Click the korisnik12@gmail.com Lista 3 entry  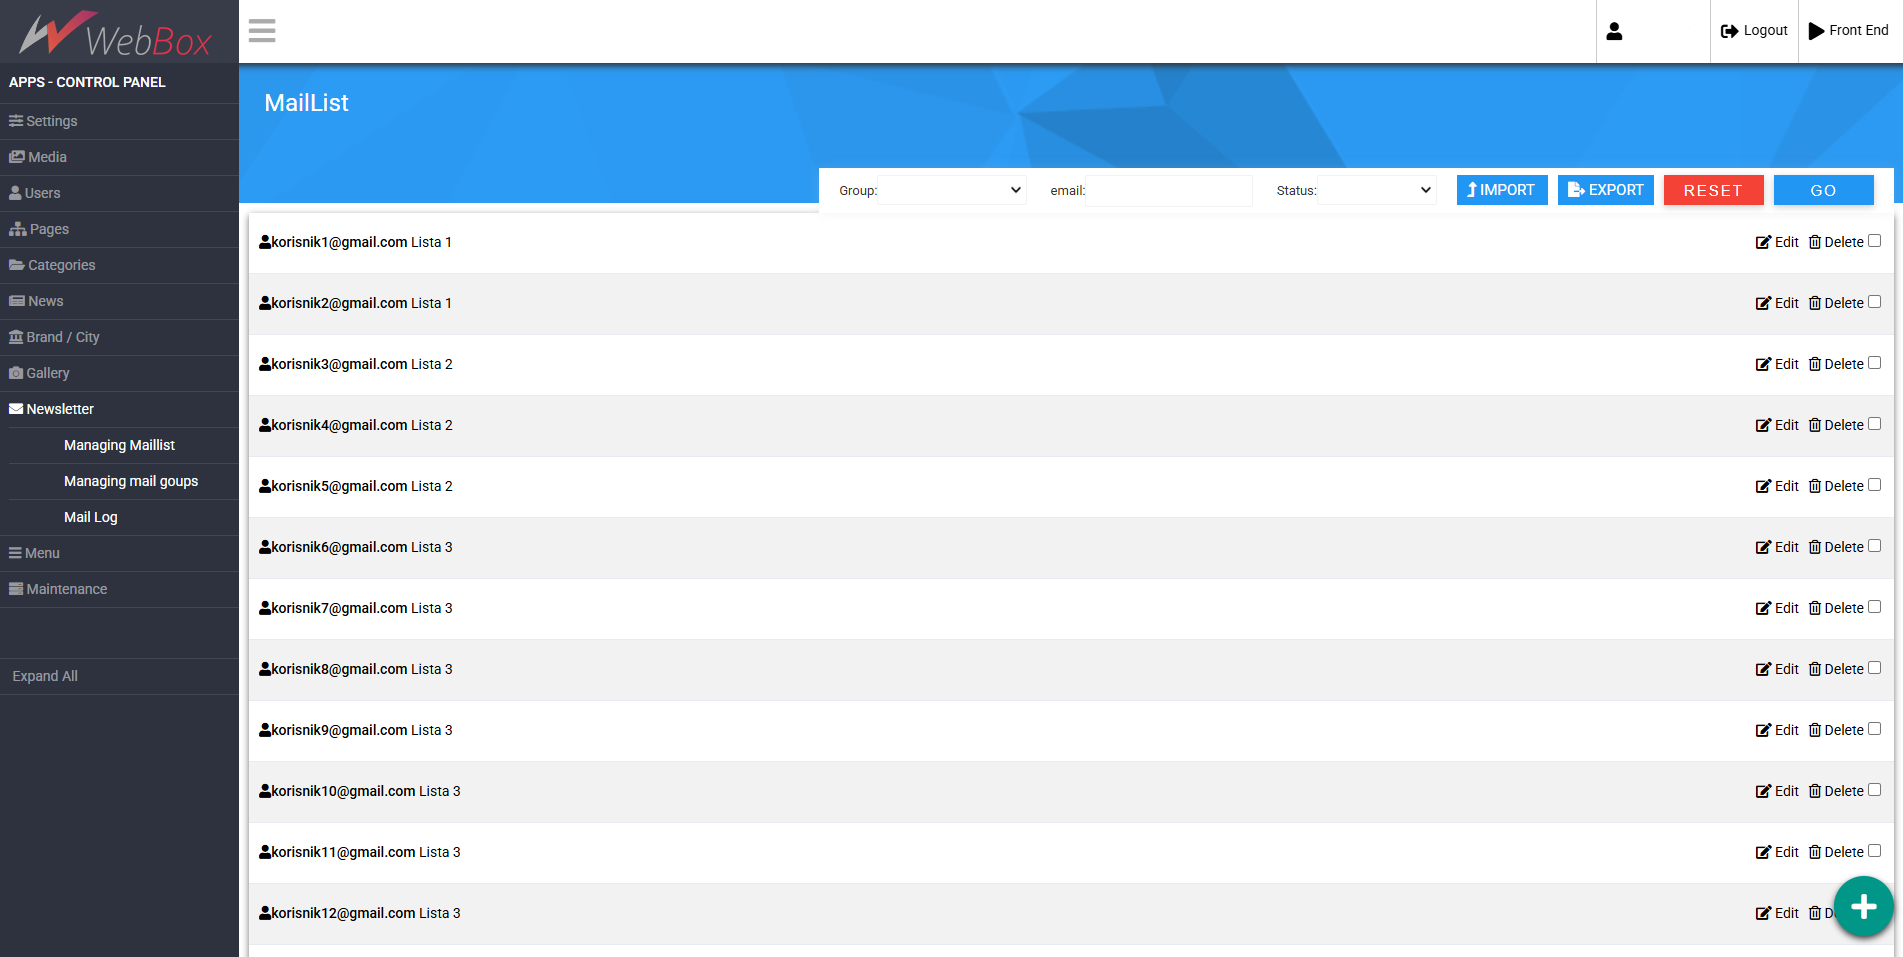(360, 913)
